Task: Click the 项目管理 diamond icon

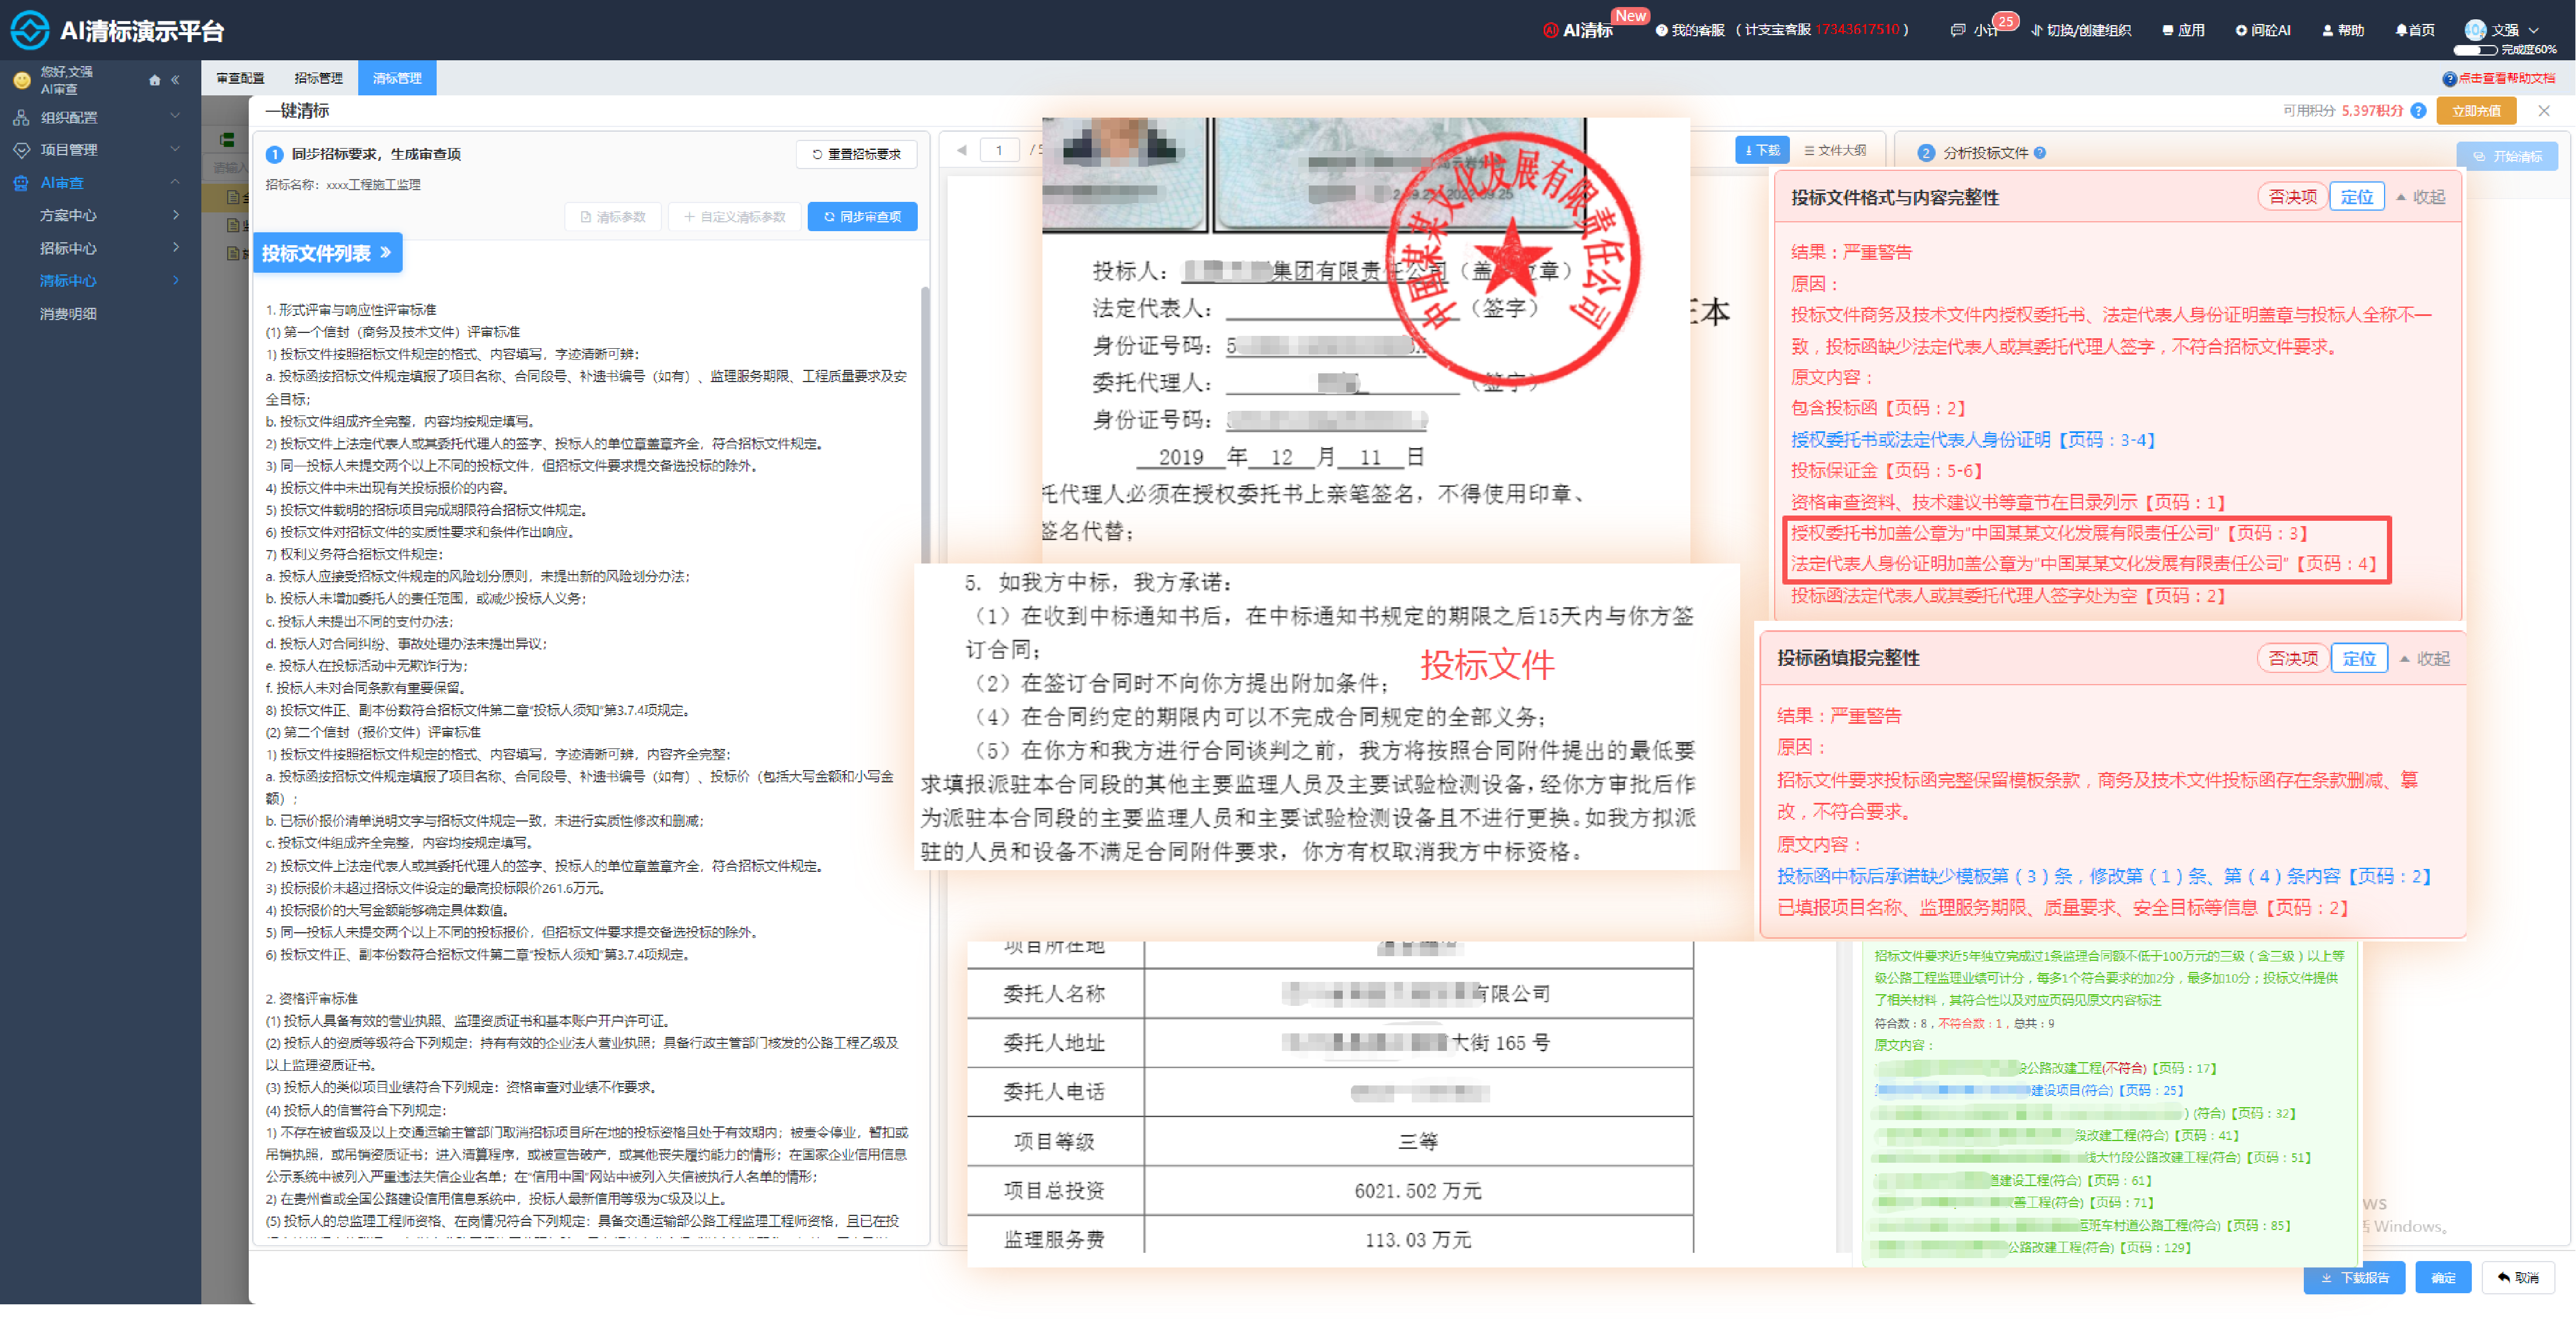Action: pyautogui.click(x=21, y=150)
